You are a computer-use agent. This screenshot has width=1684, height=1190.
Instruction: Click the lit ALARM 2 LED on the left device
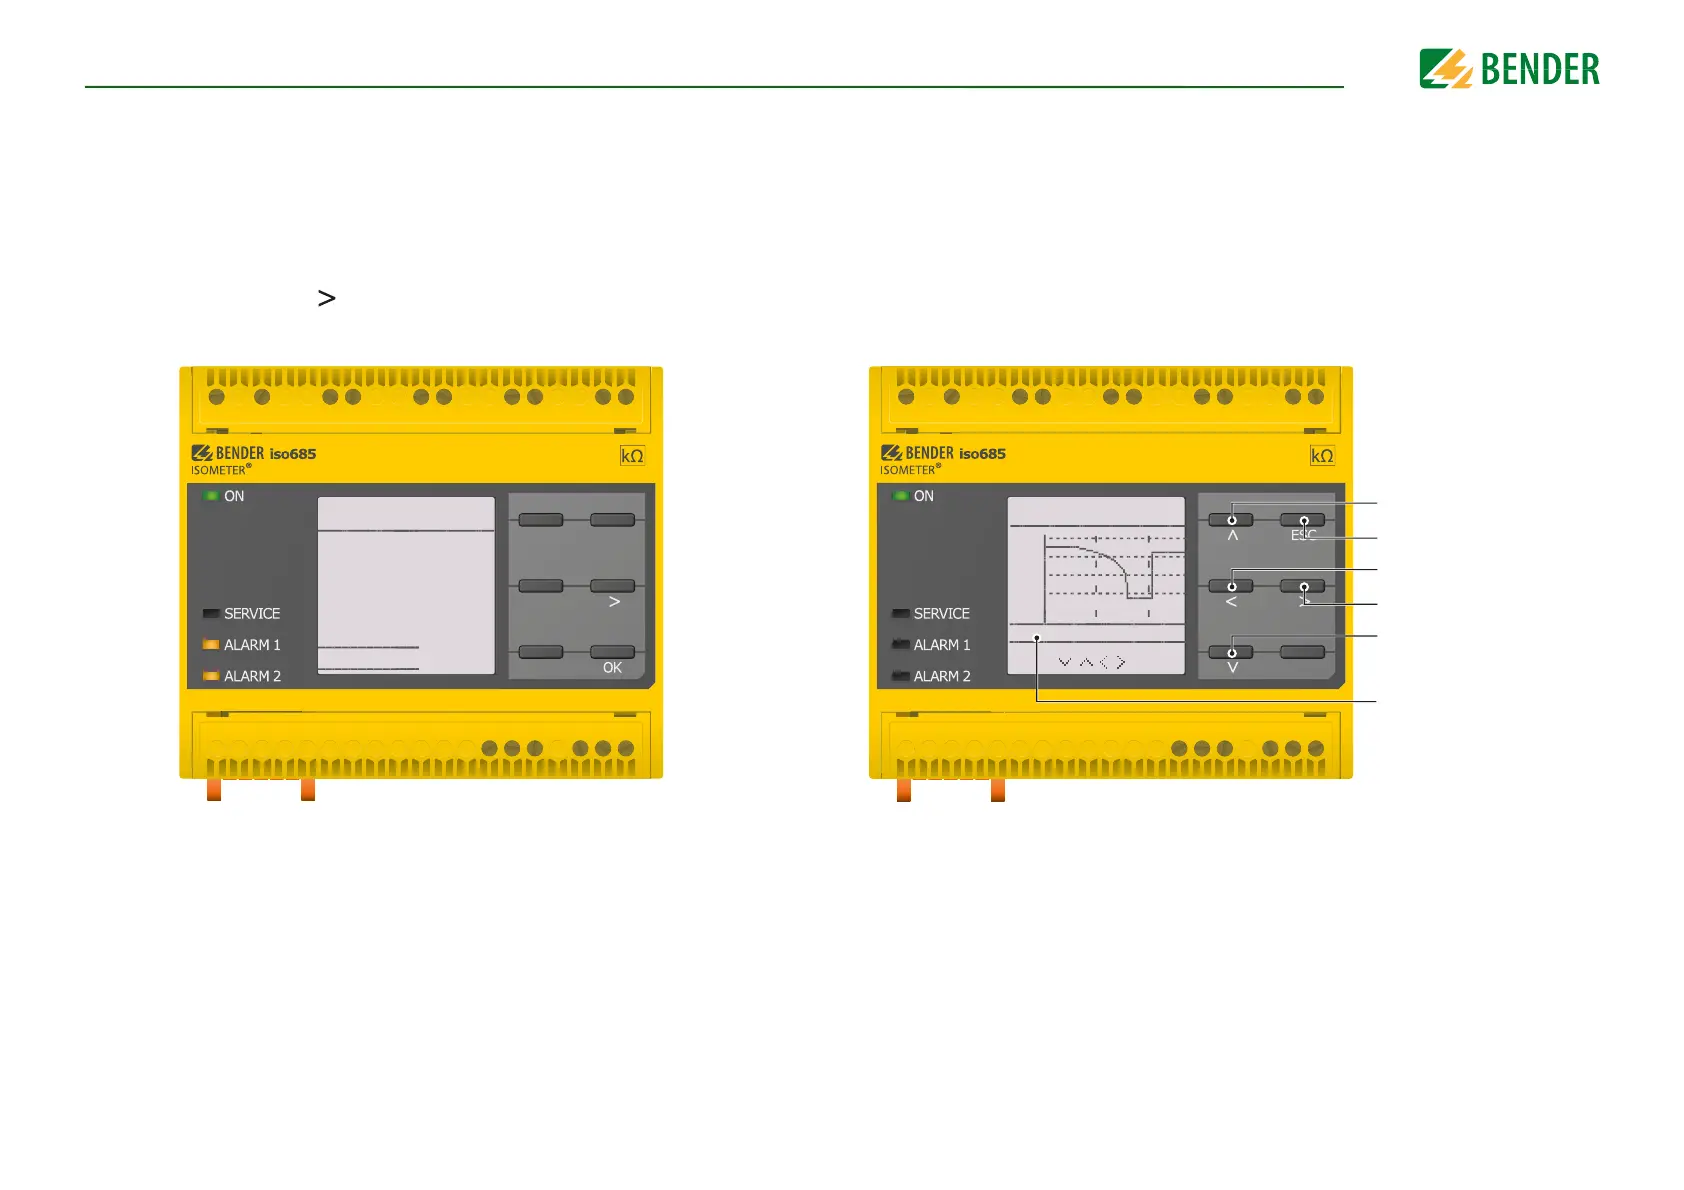(211, 676)
